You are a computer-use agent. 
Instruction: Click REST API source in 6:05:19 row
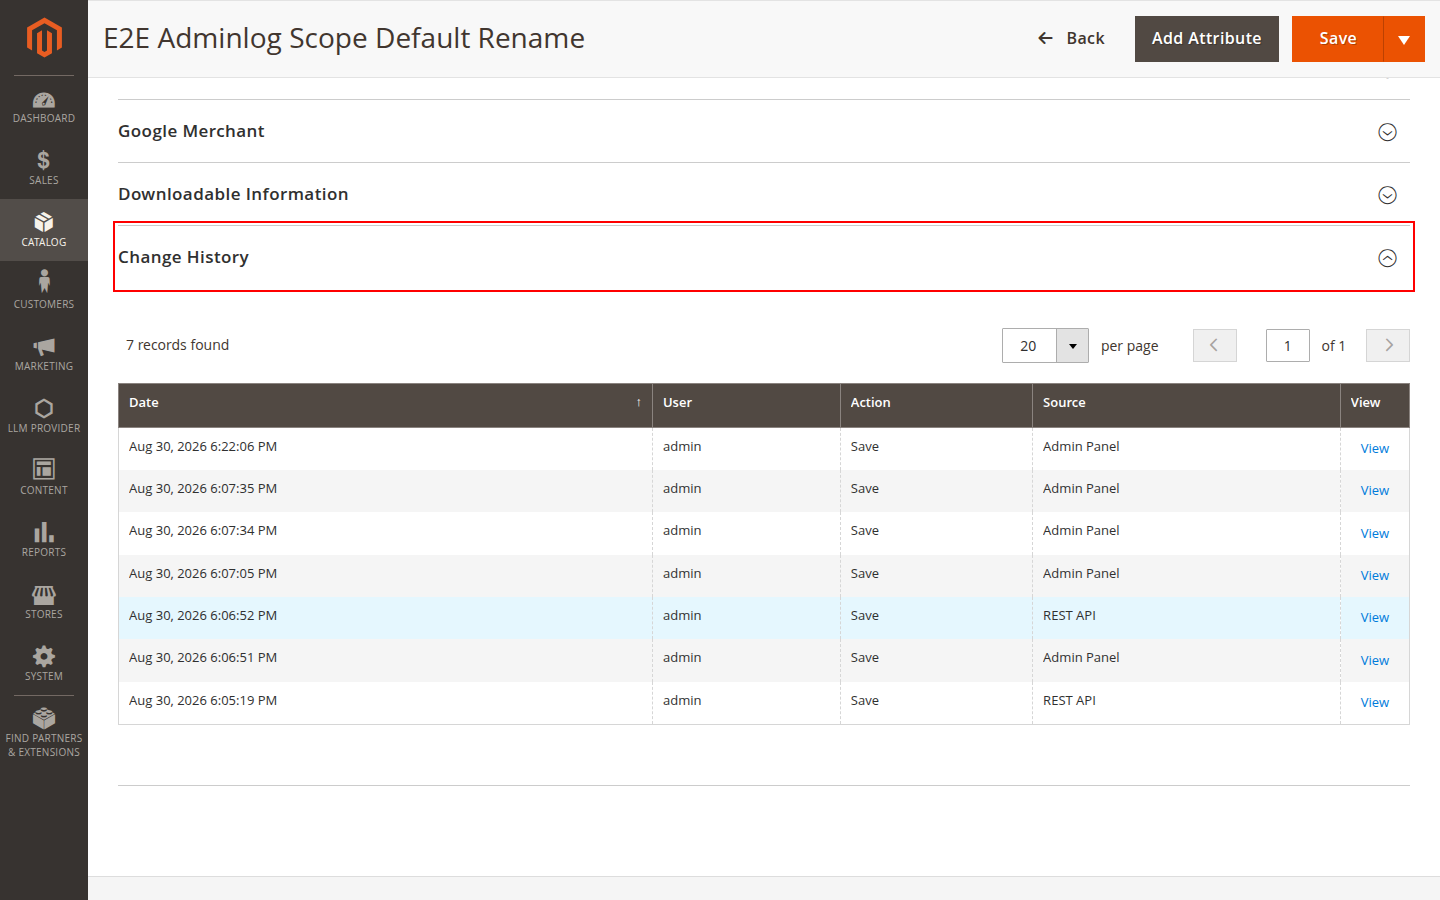click(1069, 701)
